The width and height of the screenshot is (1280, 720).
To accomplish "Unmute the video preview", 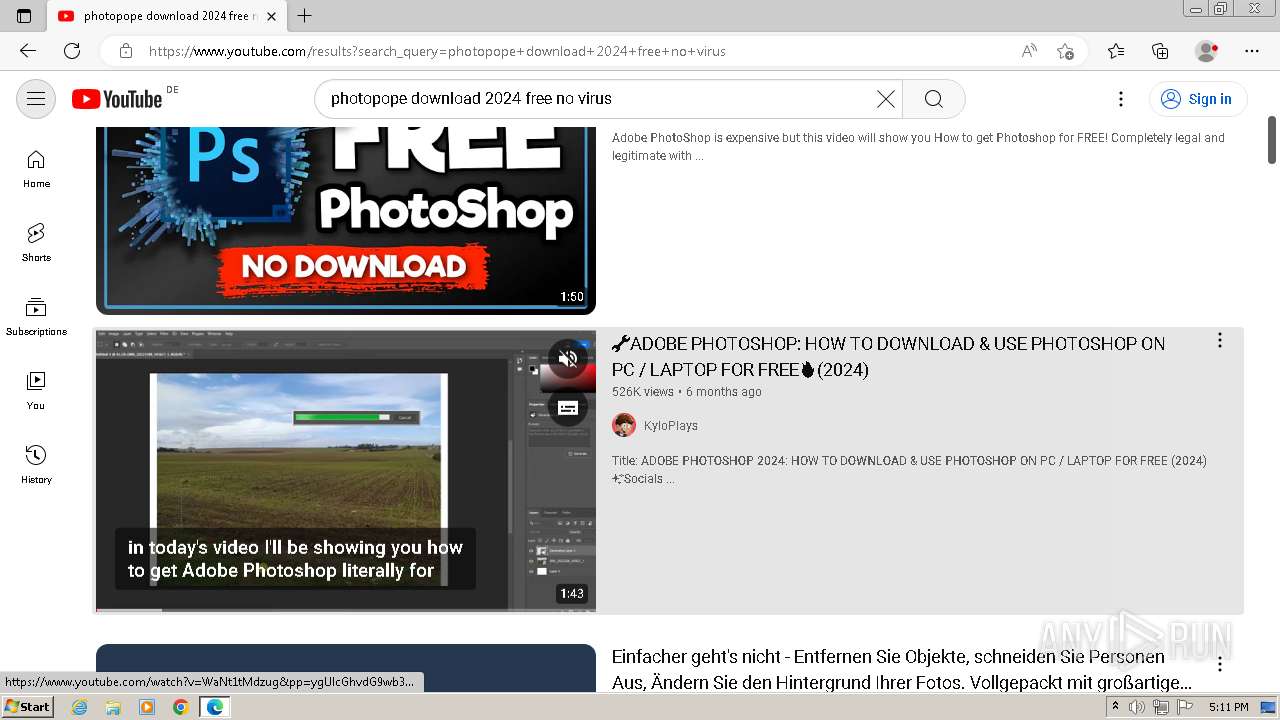I will point(568,358).
